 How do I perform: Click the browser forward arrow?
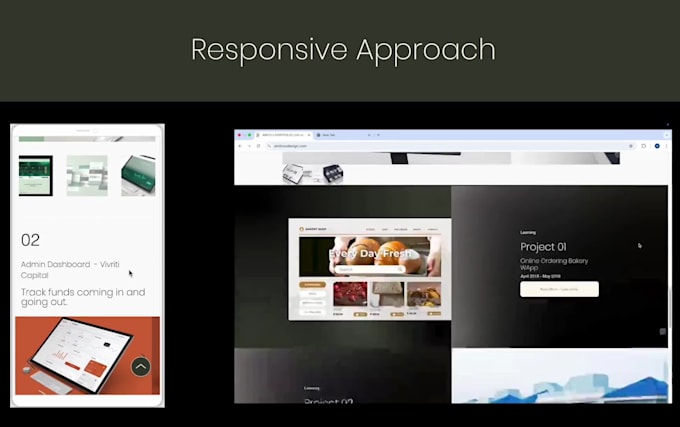click(x=249, y=146)
